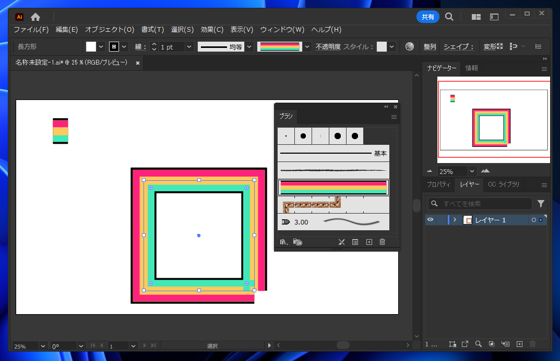This screenshot has width=560, height=361.
Task: Click Create New Sublayer icon
Action: [x=505, y=344]
